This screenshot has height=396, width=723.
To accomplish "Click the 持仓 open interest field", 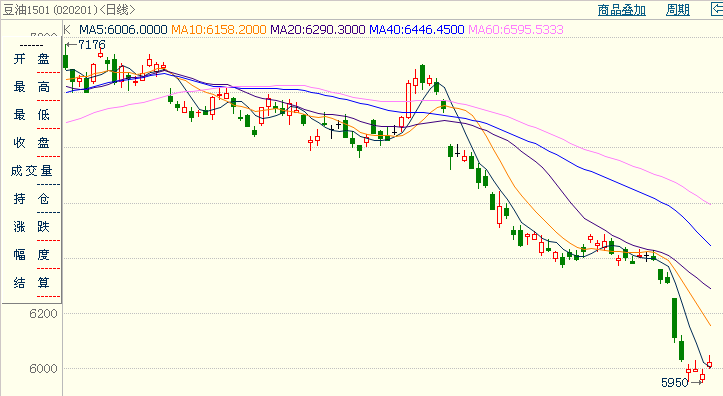I will 31,199.
